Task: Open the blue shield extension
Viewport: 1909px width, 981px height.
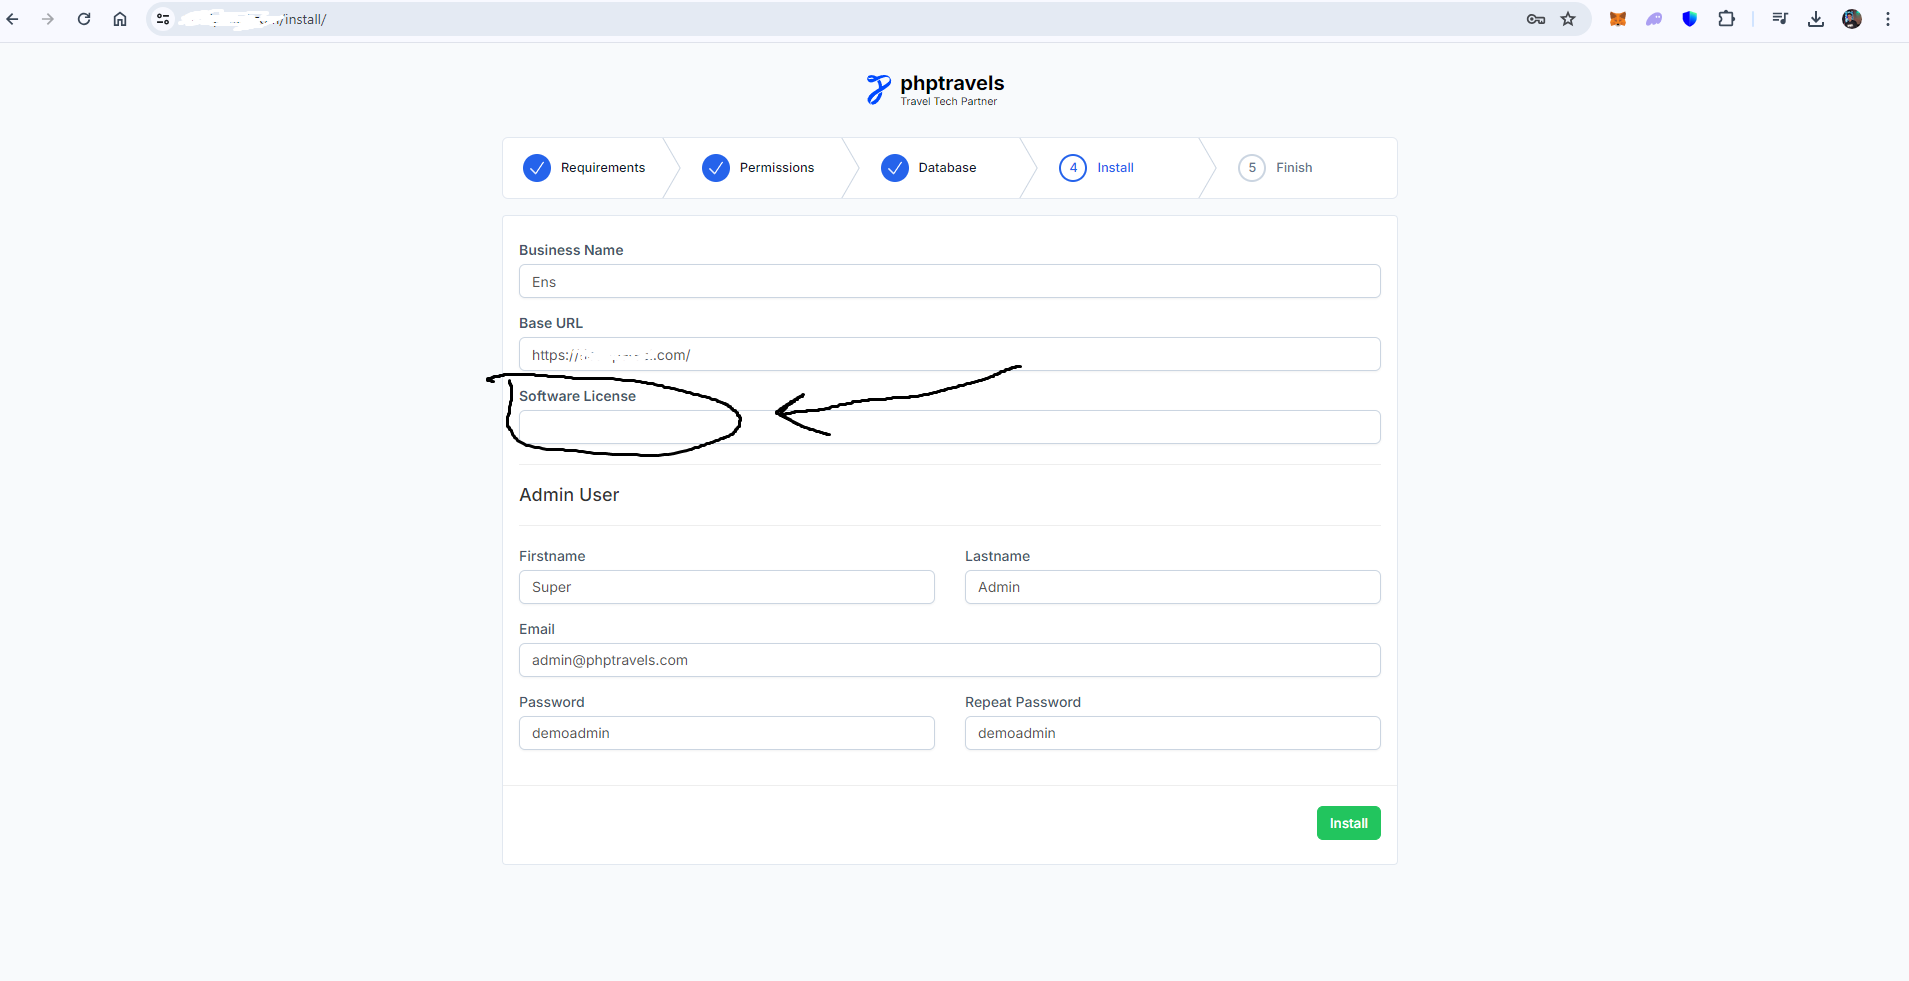Action: 1690,19
